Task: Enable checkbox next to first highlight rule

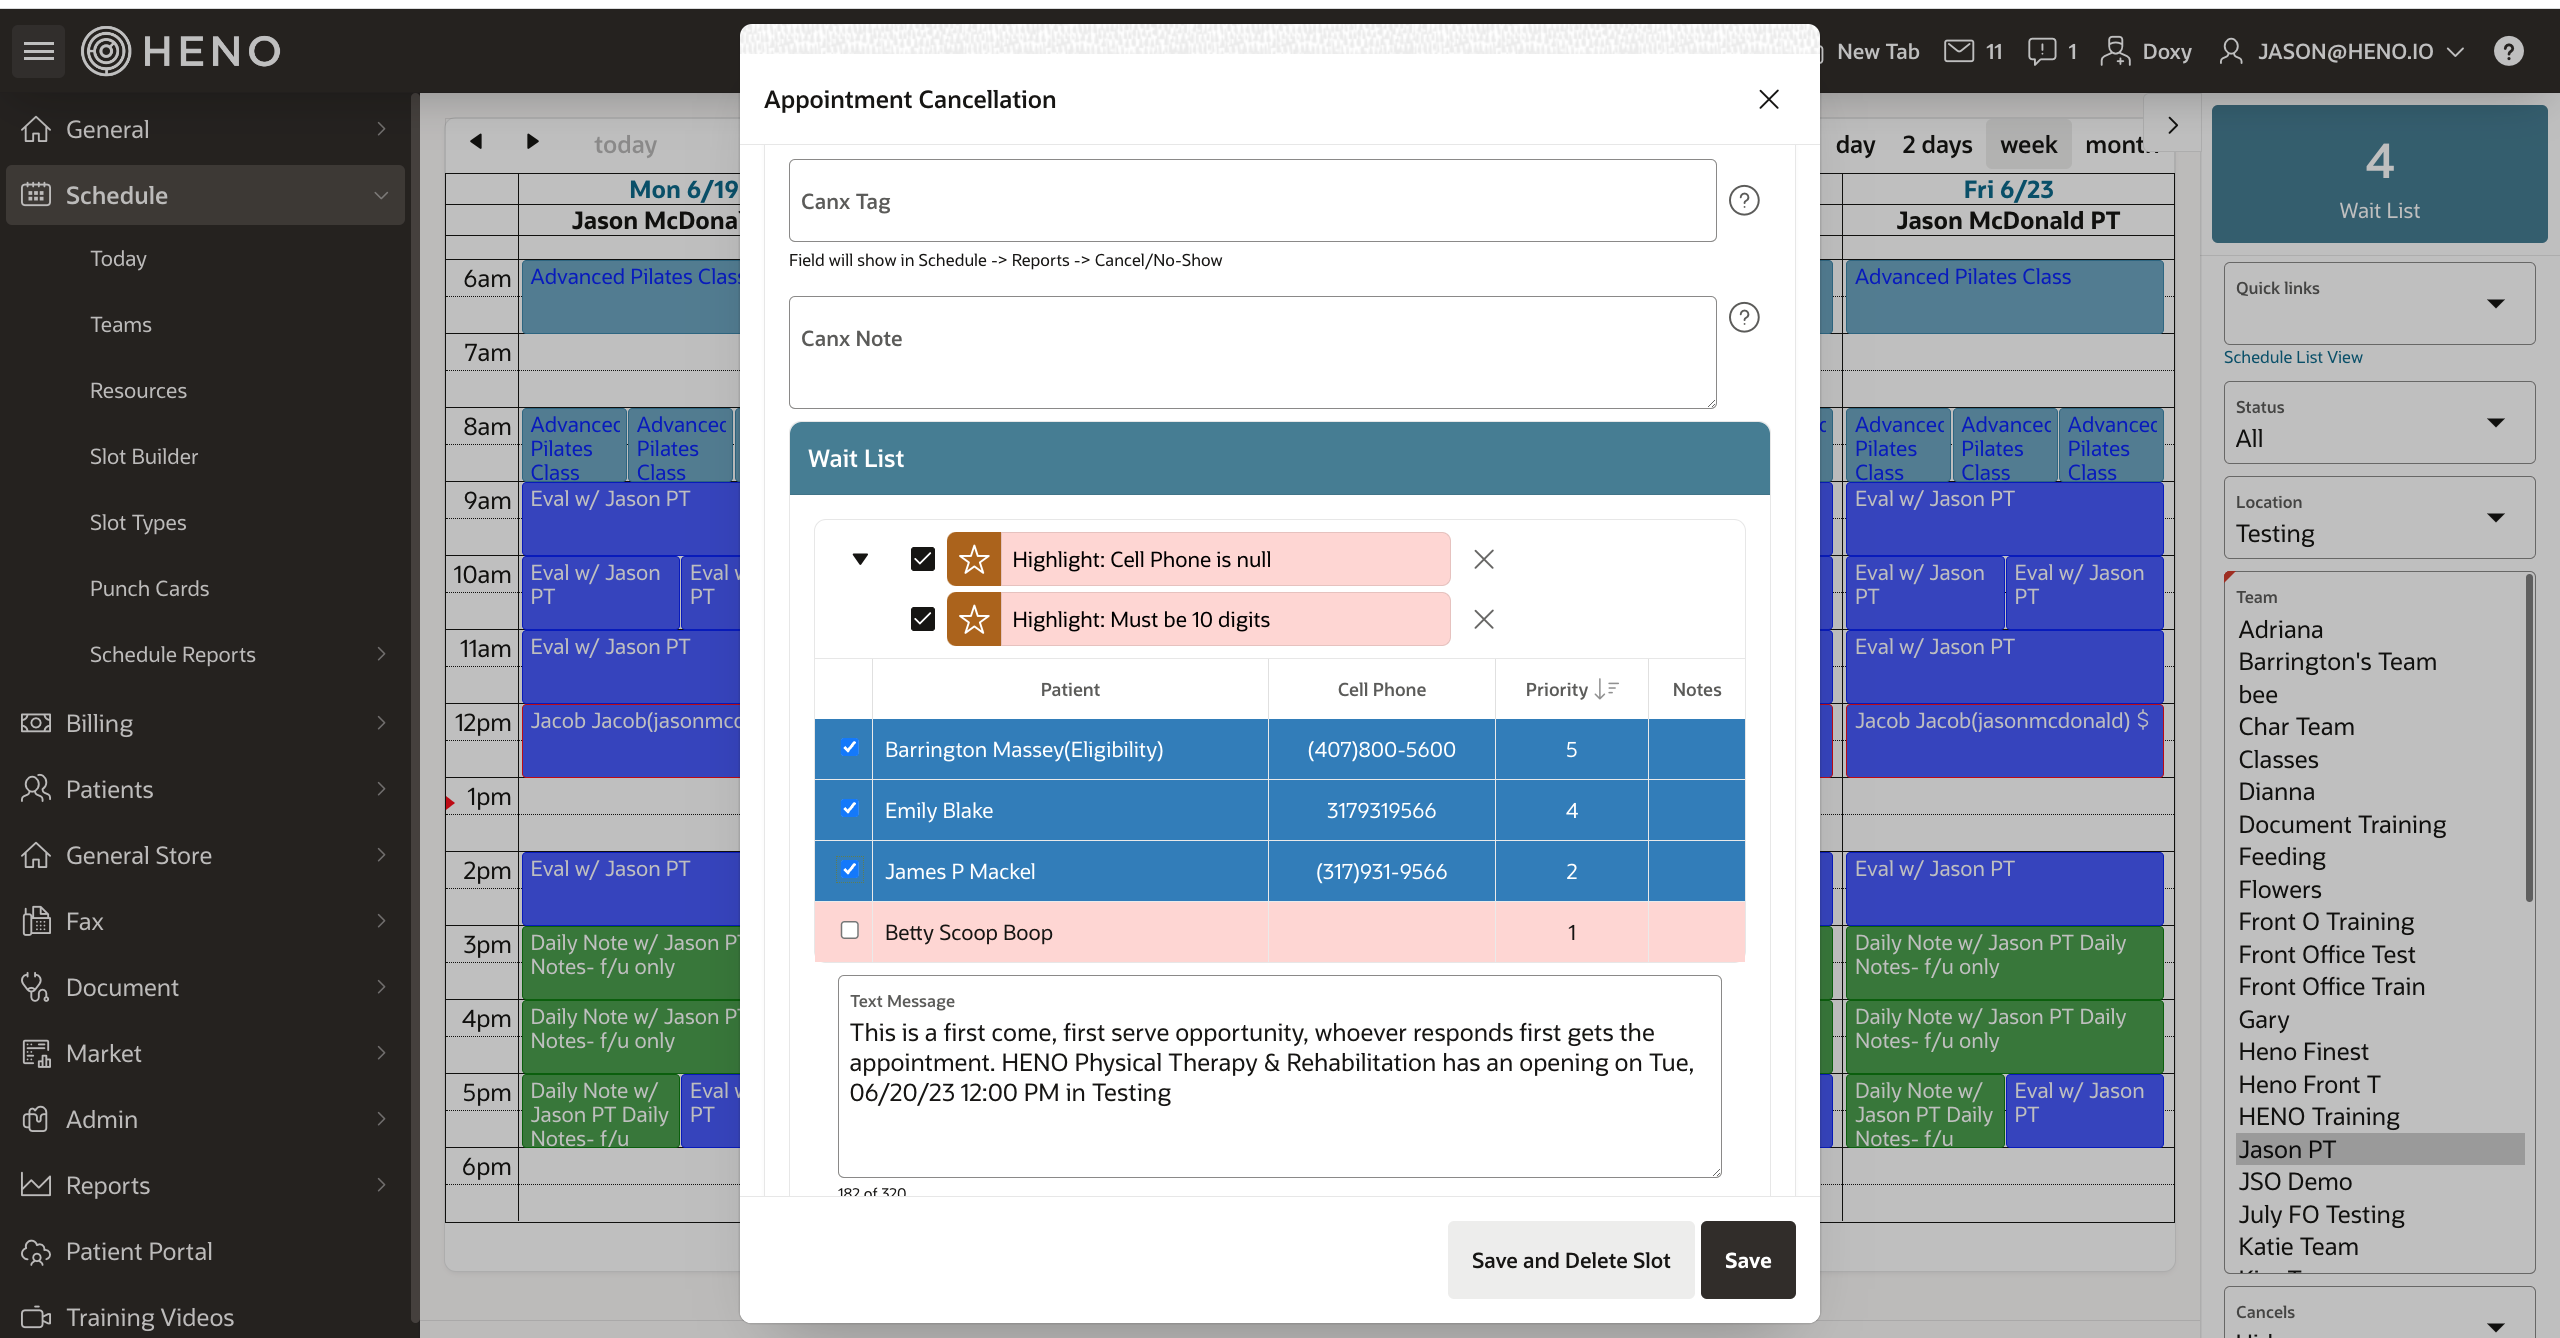Action: pyautogui.click(x=919, y=557)
